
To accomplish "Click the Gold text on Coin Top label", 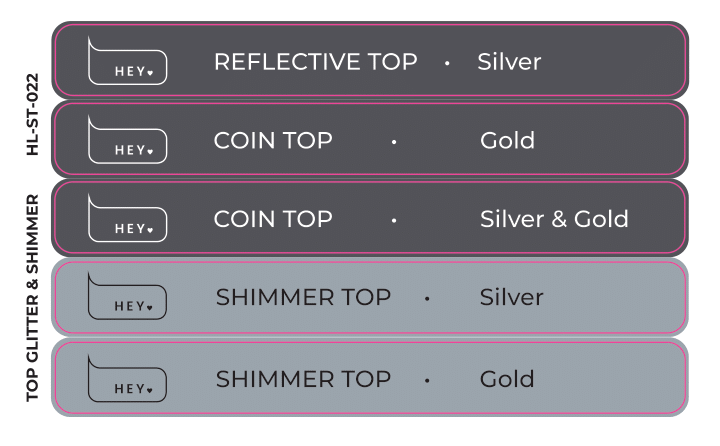I will click(507, 141).
